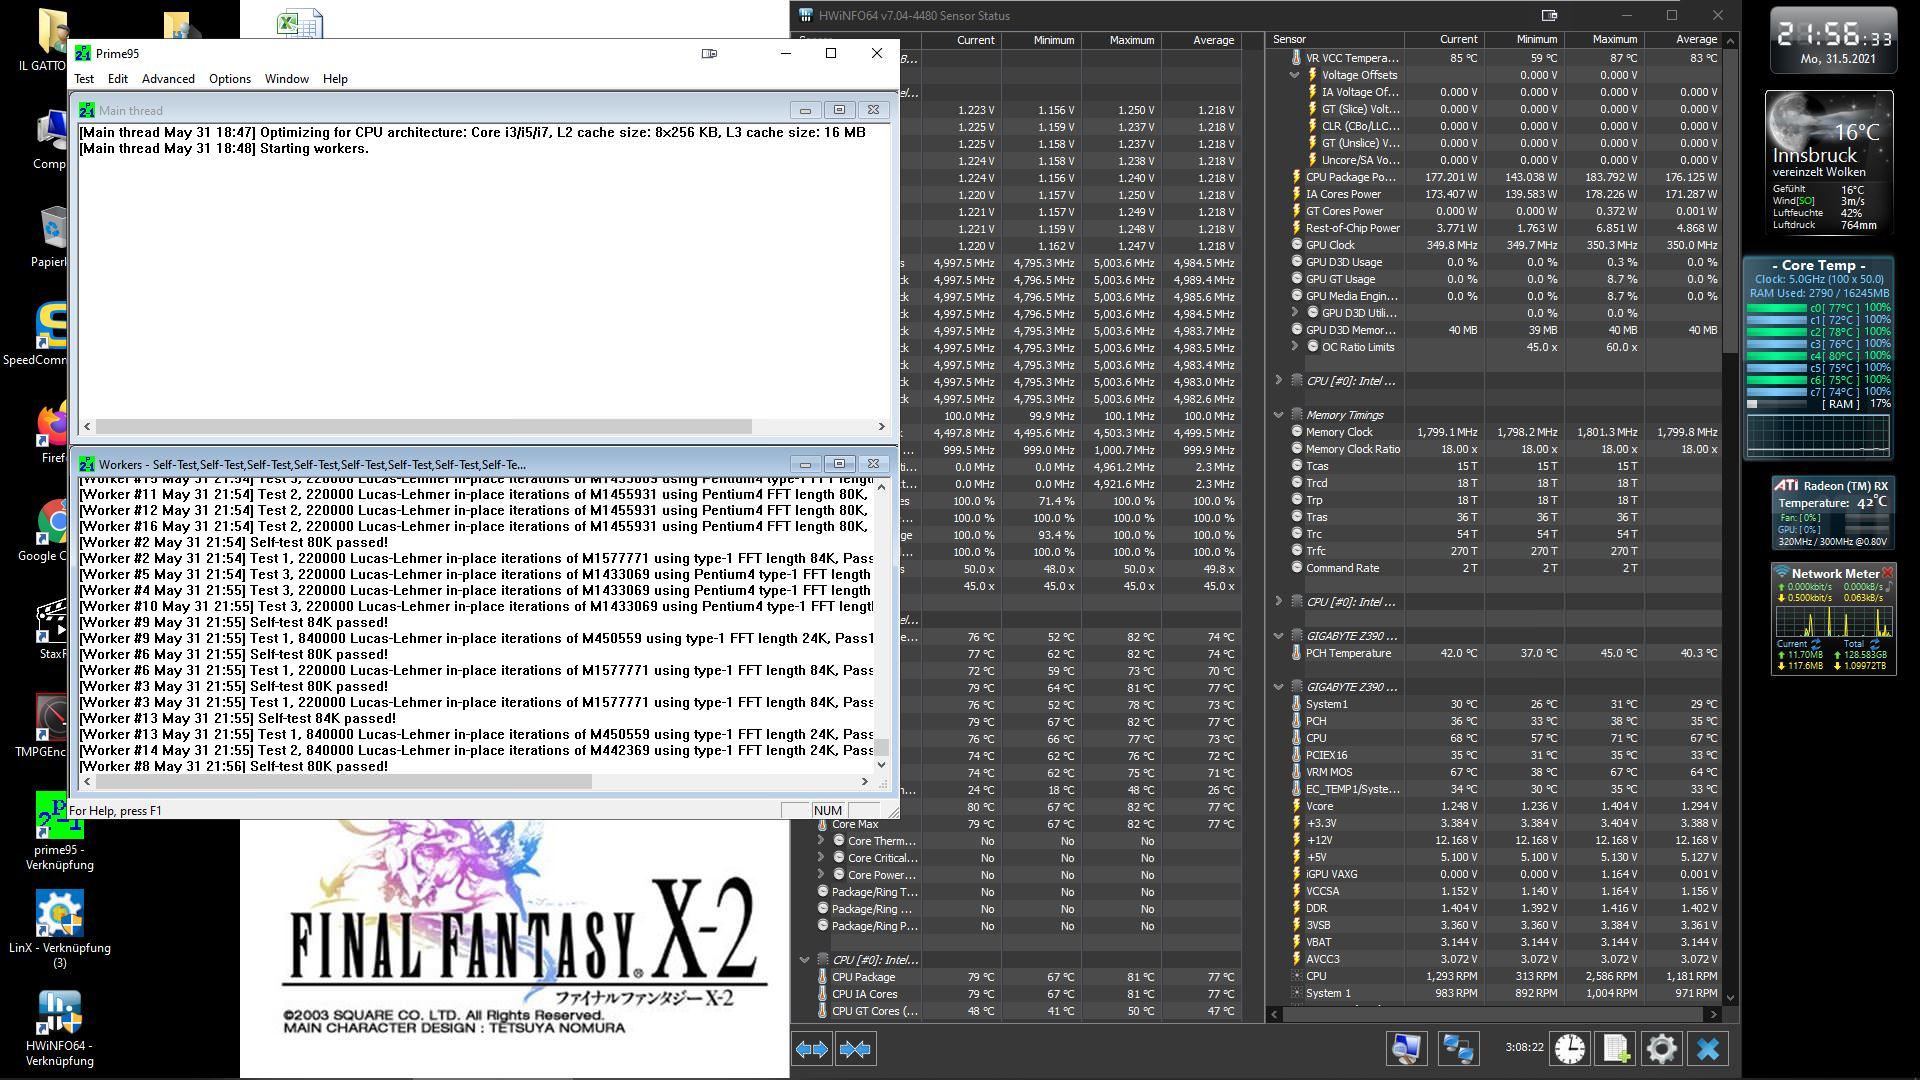1920x1080 pixels.
Task: Select LinX - Verknüpfung desktop shortcut
Action: pos(59,928)
